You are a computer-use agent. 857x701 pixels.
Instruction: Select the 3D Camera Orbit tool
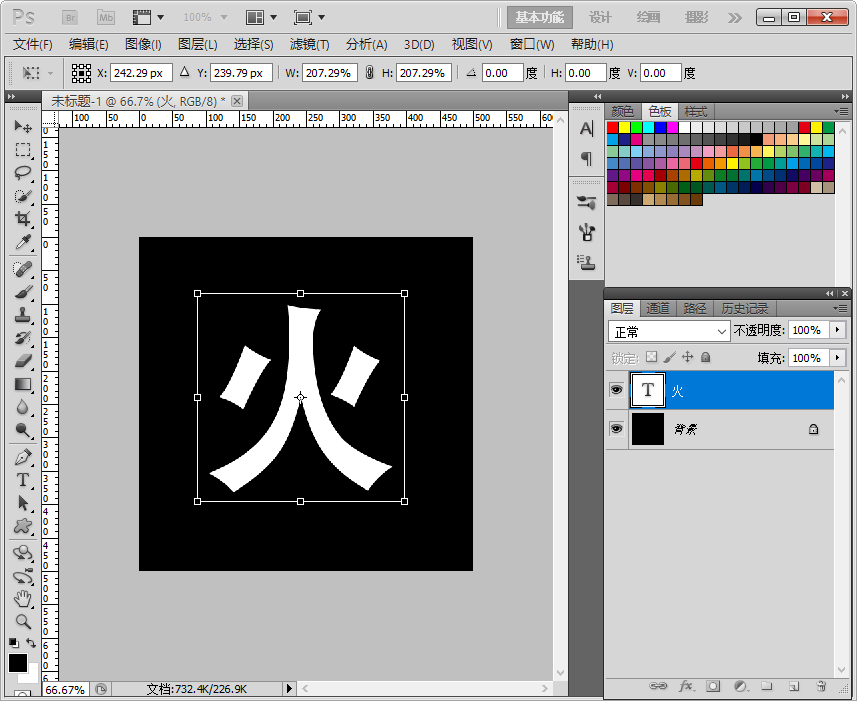22,576
